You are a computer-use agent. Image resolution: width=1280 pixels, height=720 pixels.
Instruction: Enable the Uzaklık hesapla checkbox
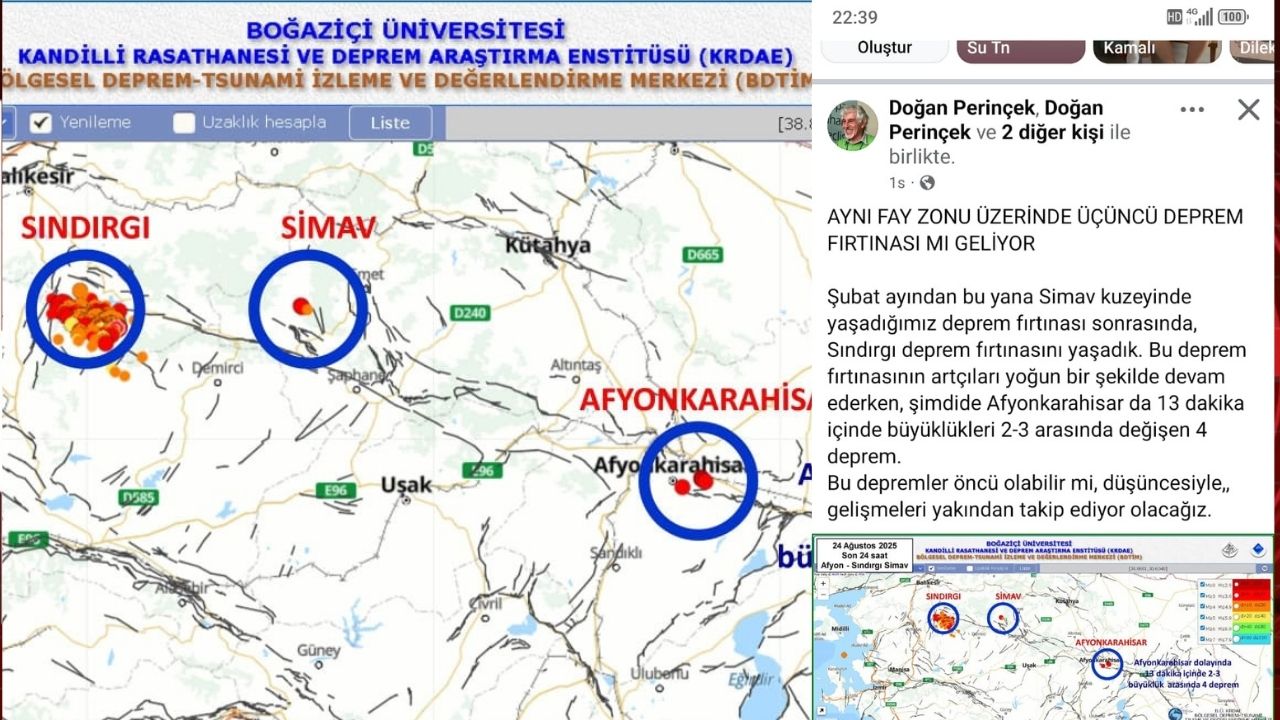tap(184, 123)
